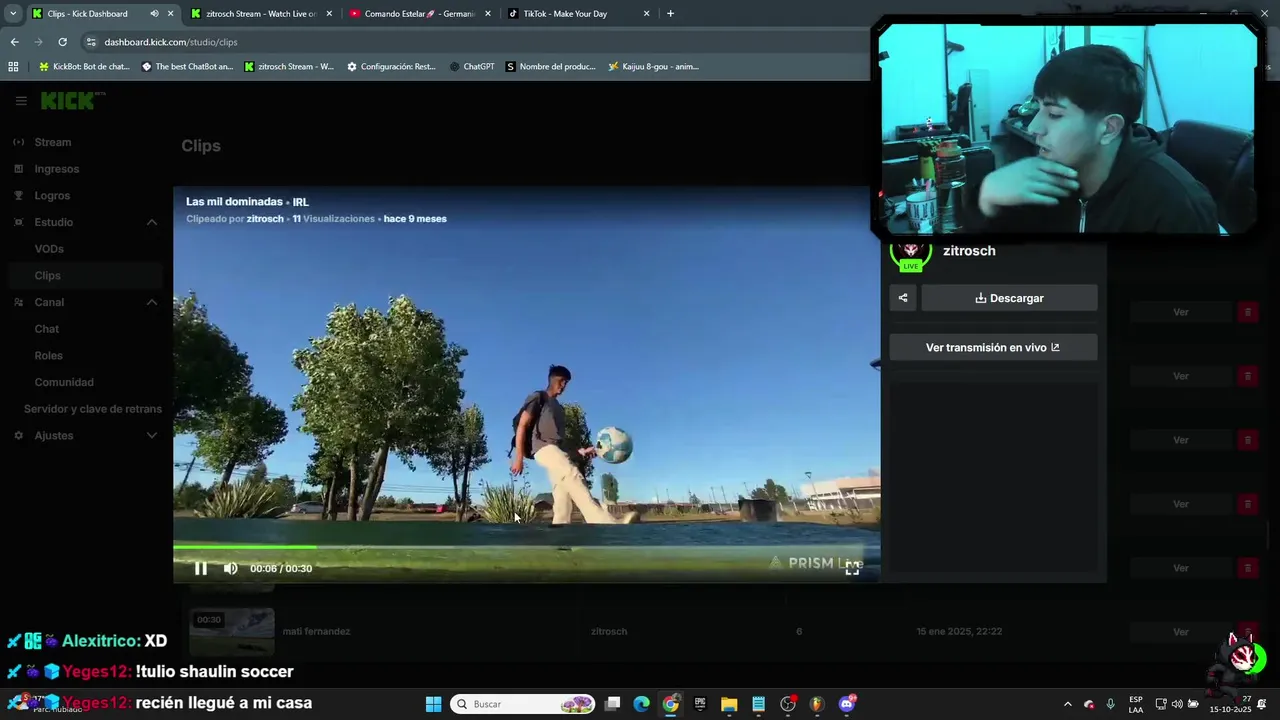The width and height of the screenshot is (1280, 720).
Task: Expand the Ajustes section chevron
Action: click(x=152, y=436)
